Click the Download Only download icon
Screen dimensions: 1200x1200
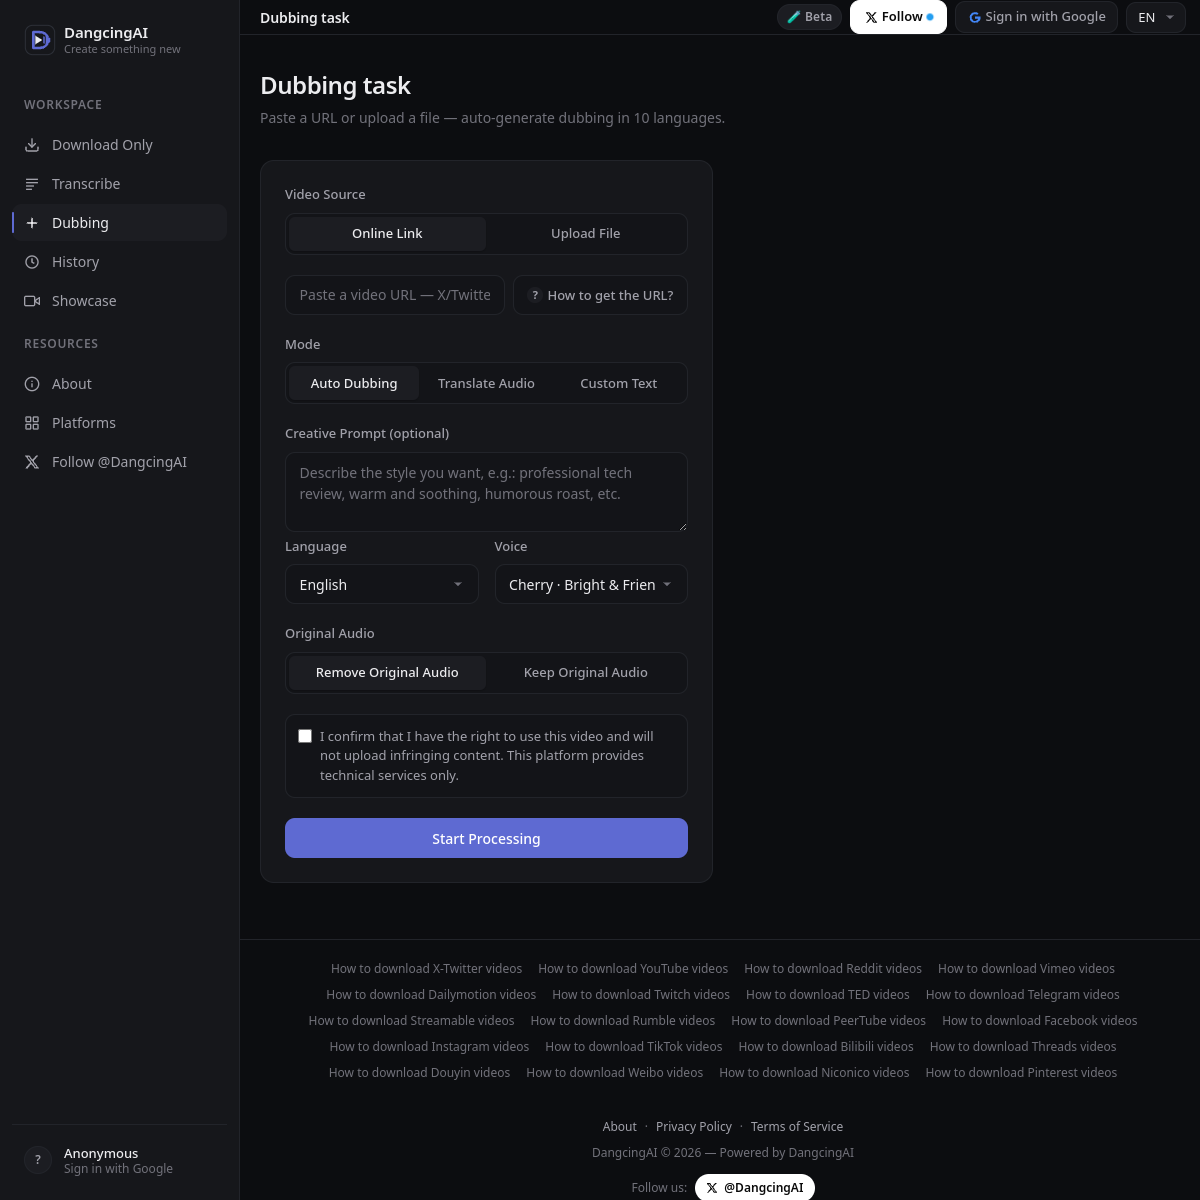(32, 145)
